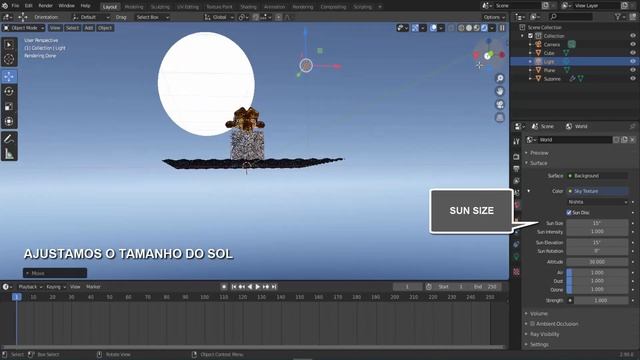
Task: Adjust the Air density slider
Action: [597, 272]
